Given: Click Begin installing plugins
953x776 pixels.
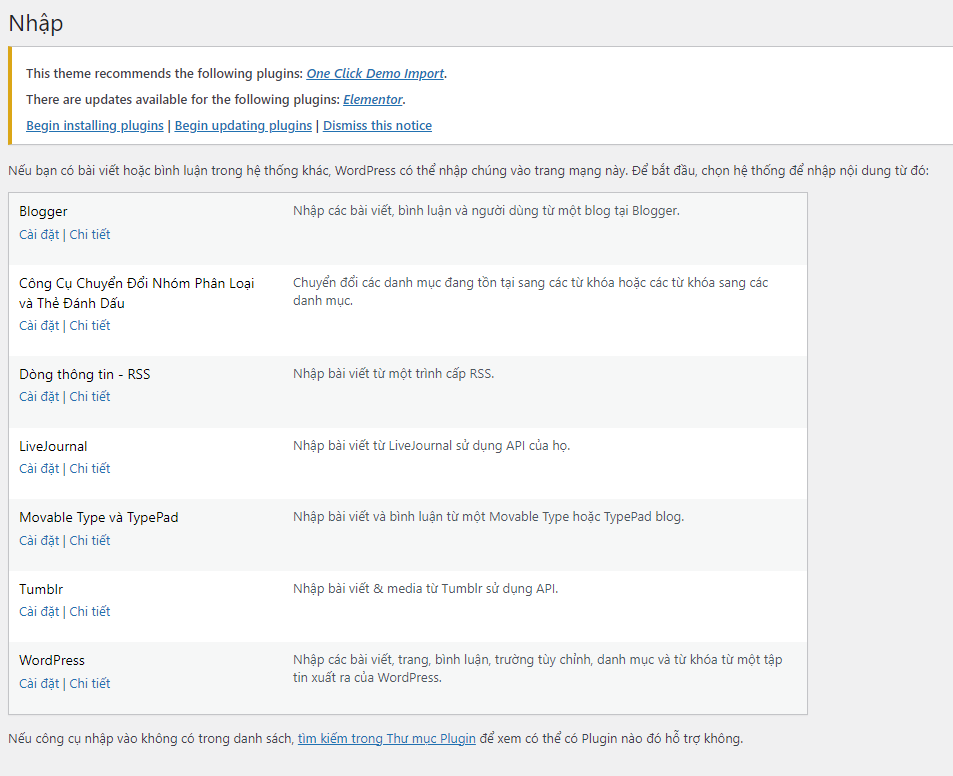Looking at the screenshot, I should click(x=95, y=126).
